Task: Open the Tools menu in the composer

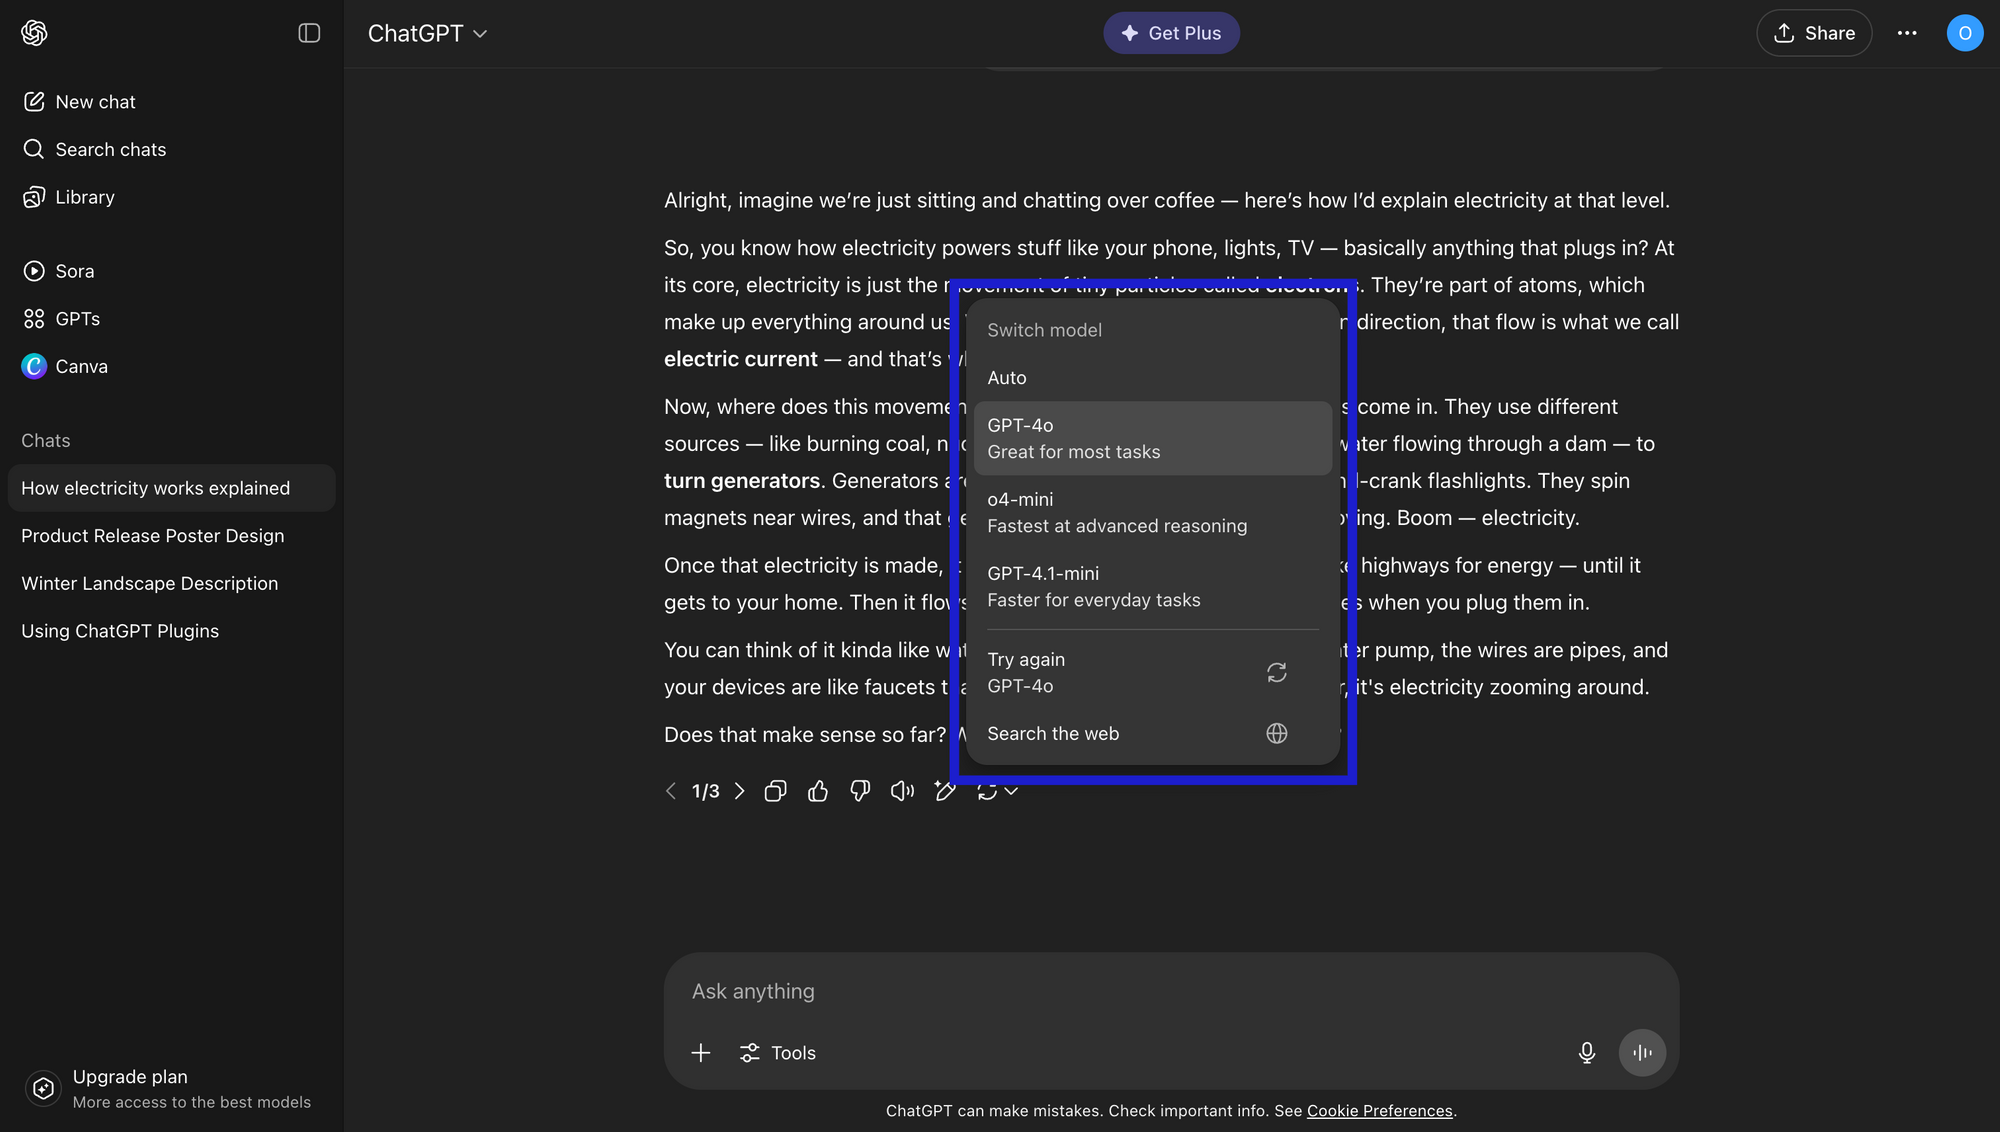Action: click(777, 1052)
